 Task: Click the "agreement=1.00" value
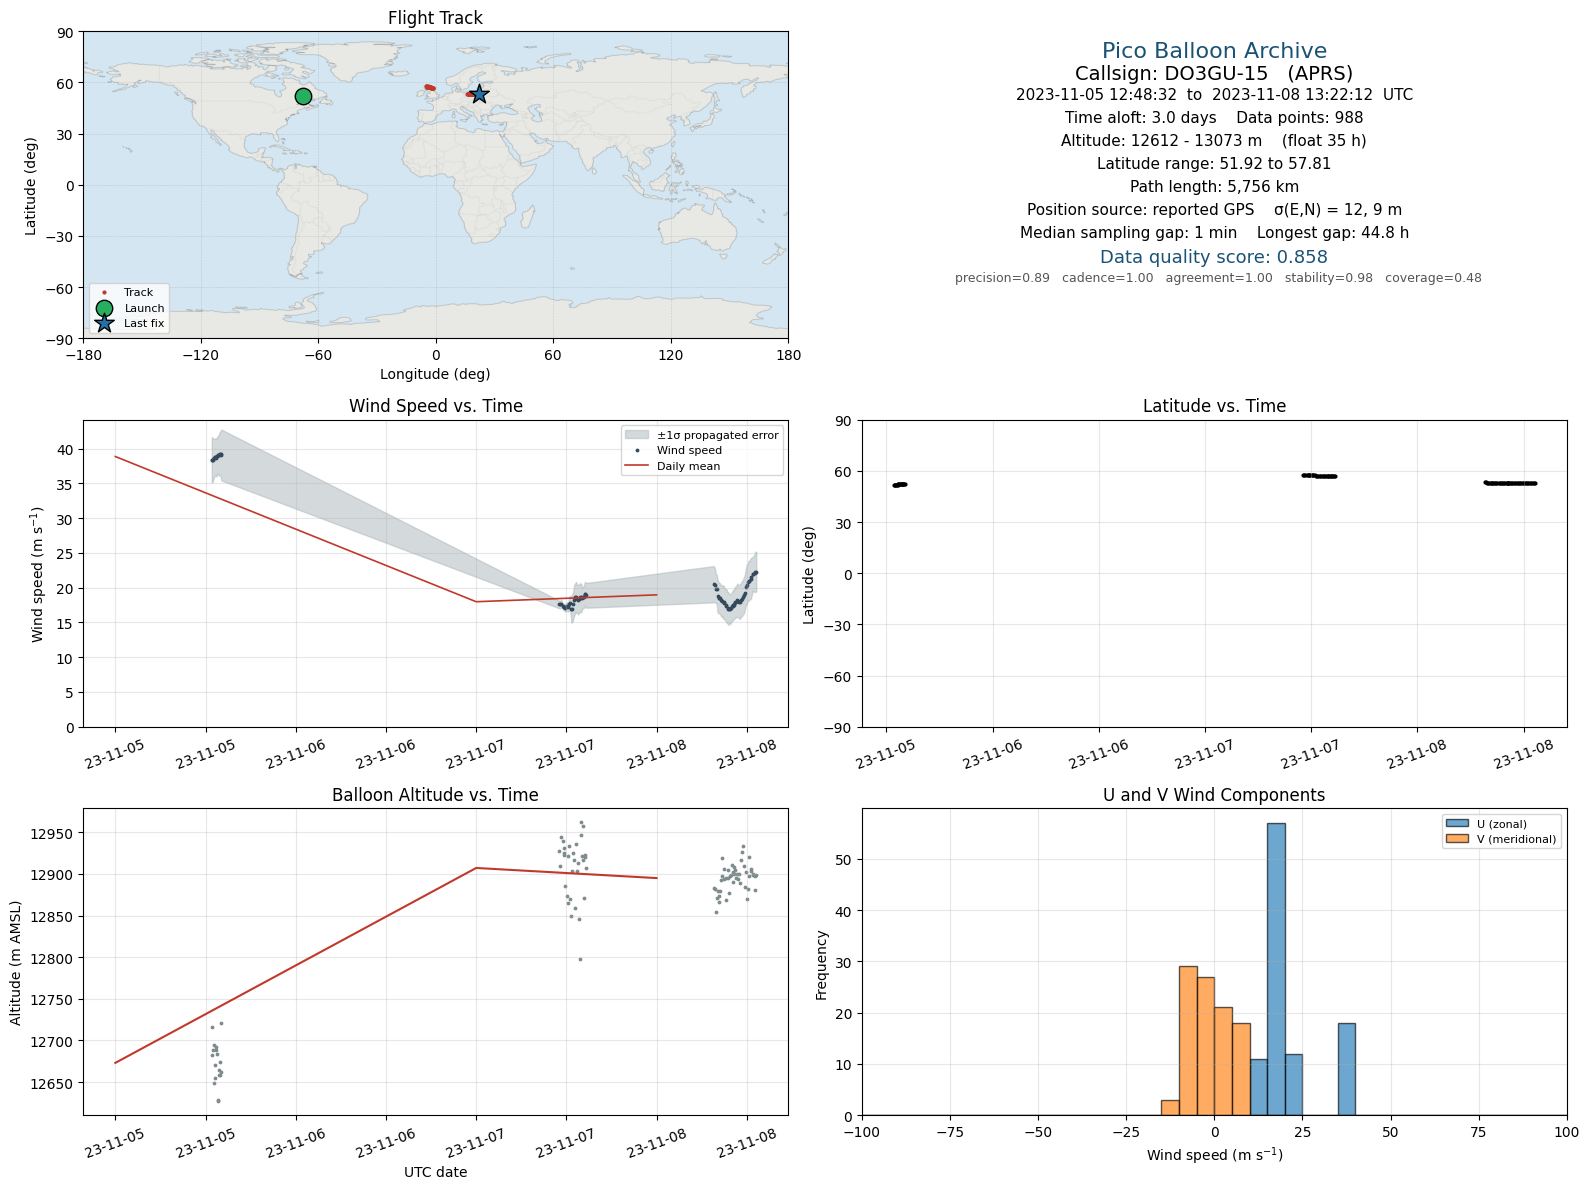pos(1219,278)
